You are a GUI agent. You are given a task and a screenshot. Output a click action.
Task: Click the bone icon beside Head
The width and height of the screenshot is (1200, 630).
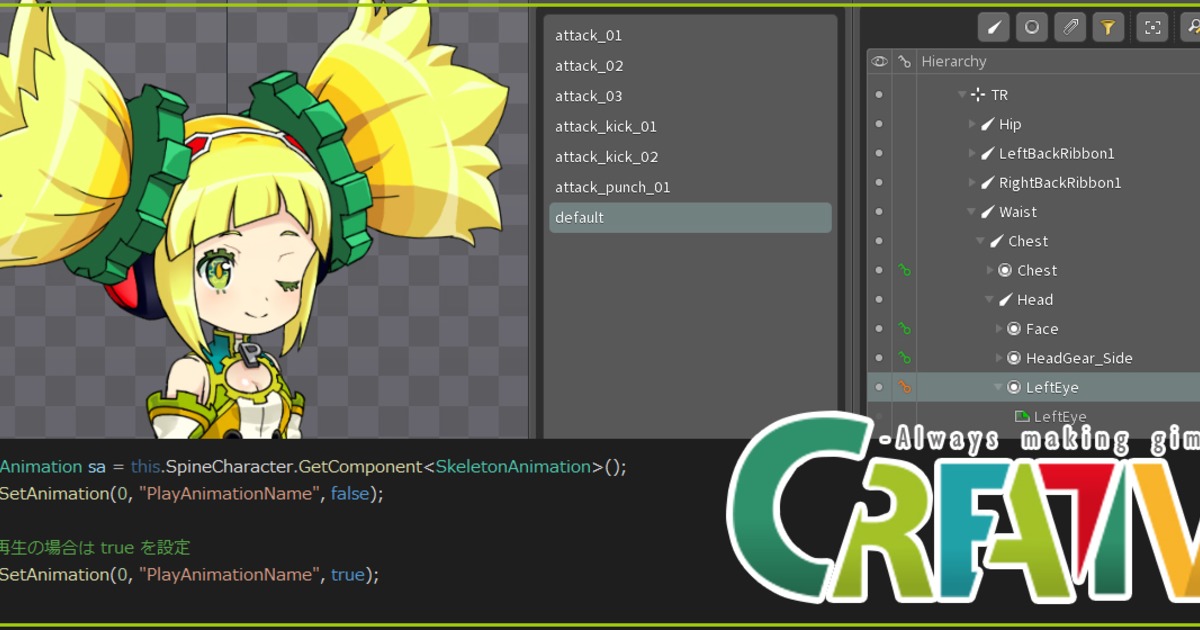tap(1005, 300)
